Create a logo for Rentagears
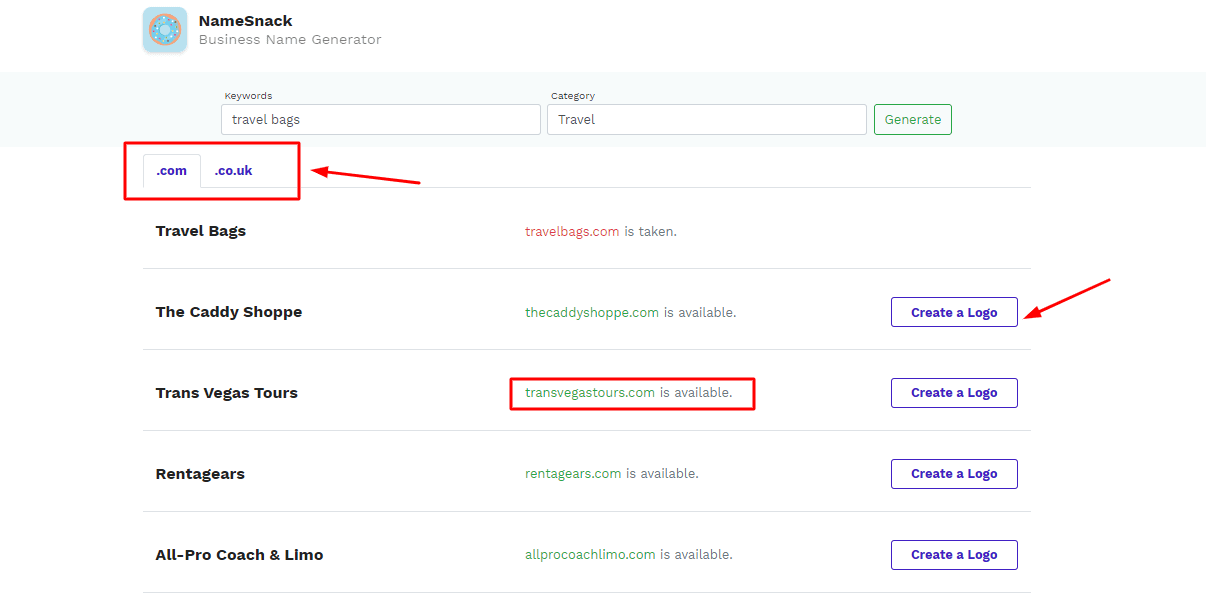 coord(954,474)
